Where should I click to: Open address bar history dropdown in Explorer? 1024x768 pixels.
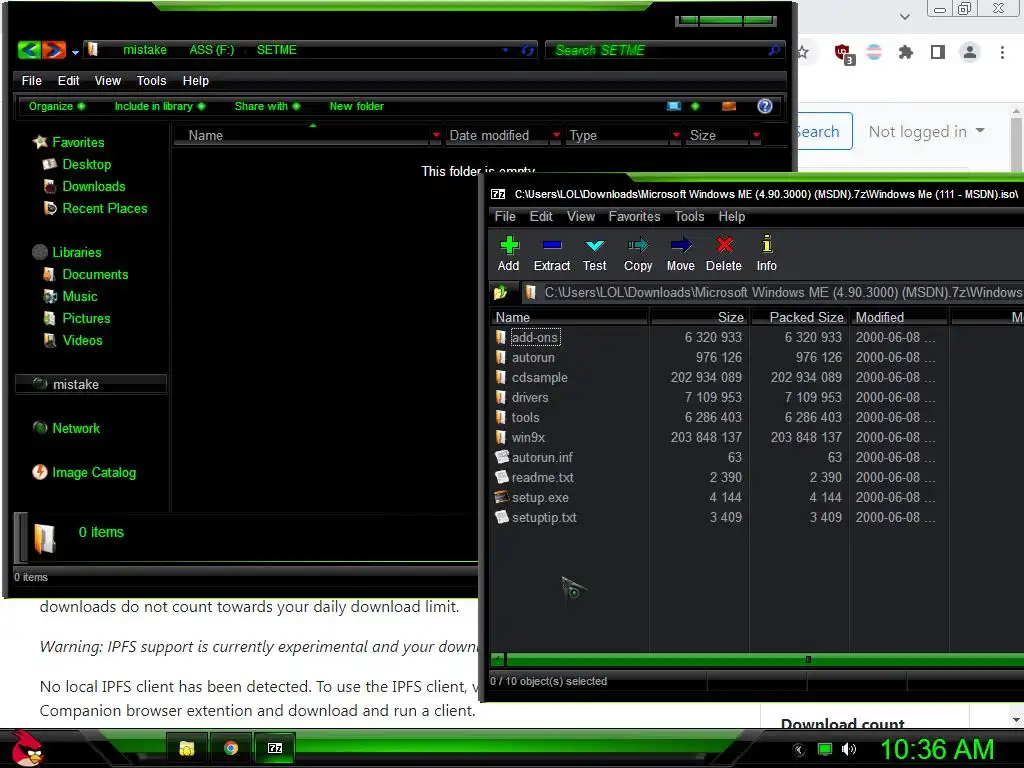click(505, 50)
